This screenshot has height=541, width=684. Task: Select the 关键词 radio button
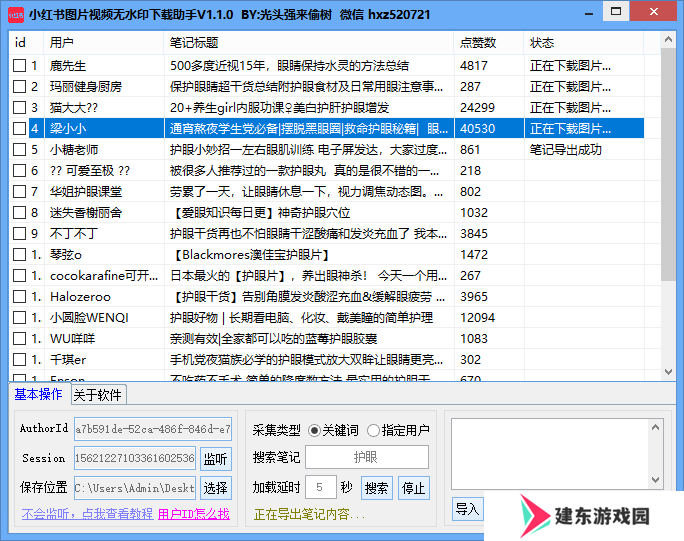[314, 431]
